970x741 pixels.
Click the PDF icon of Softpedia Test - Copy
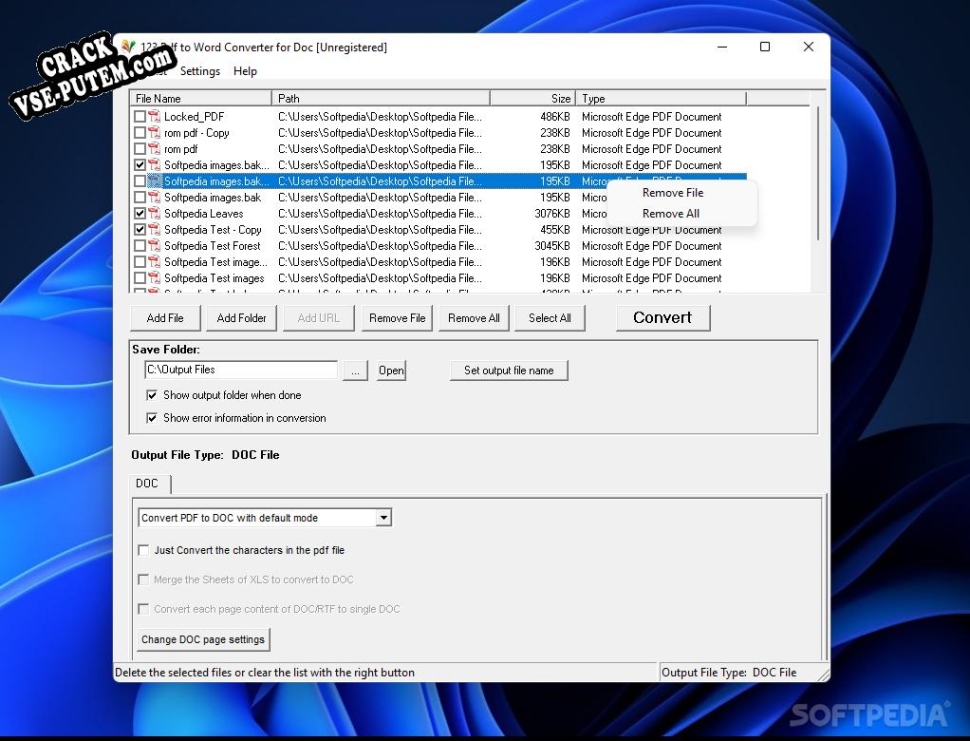(x=154, y=230)
